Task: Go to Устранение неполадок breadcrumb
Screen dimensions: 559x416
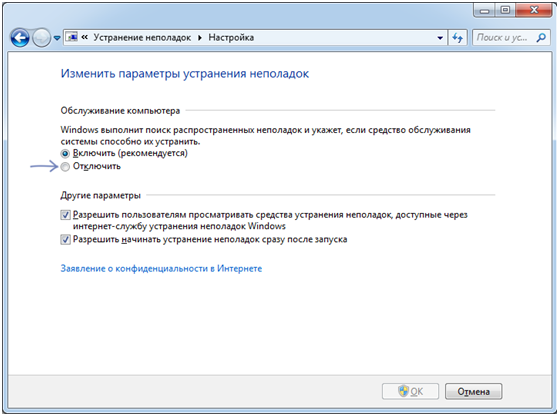Action: point(142,37)
